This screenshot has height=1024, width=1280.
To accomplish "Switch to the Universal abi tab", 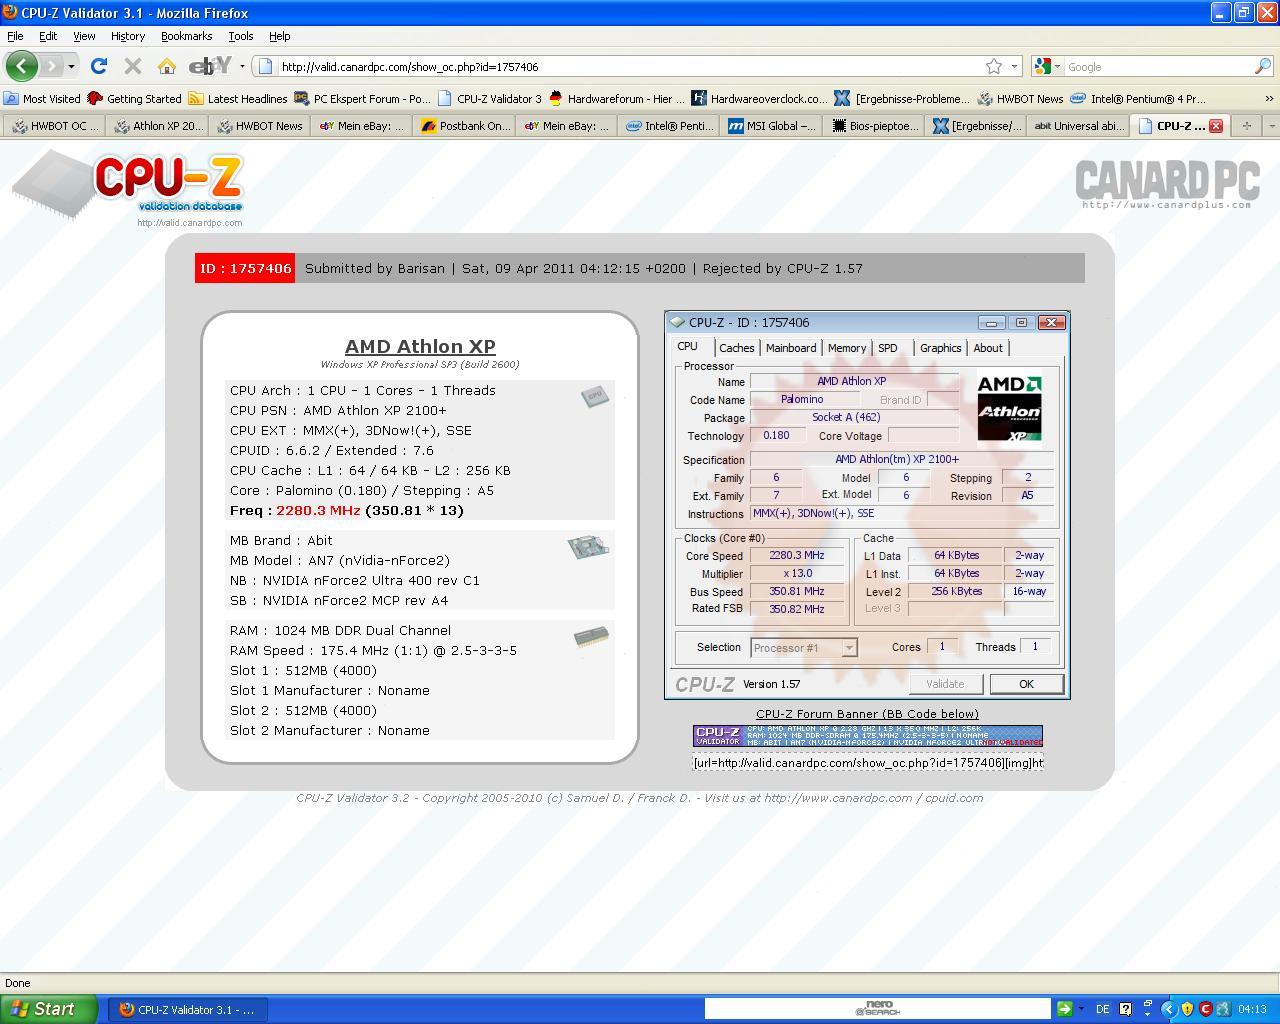I will pos(1079,126).
